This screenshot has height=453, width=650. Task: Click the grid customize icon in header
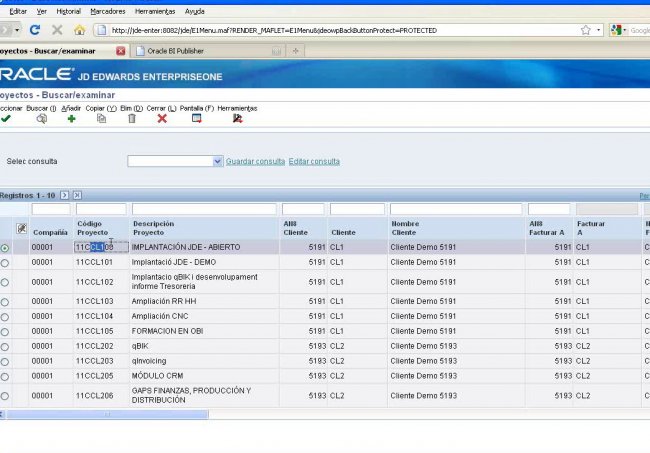22,228
